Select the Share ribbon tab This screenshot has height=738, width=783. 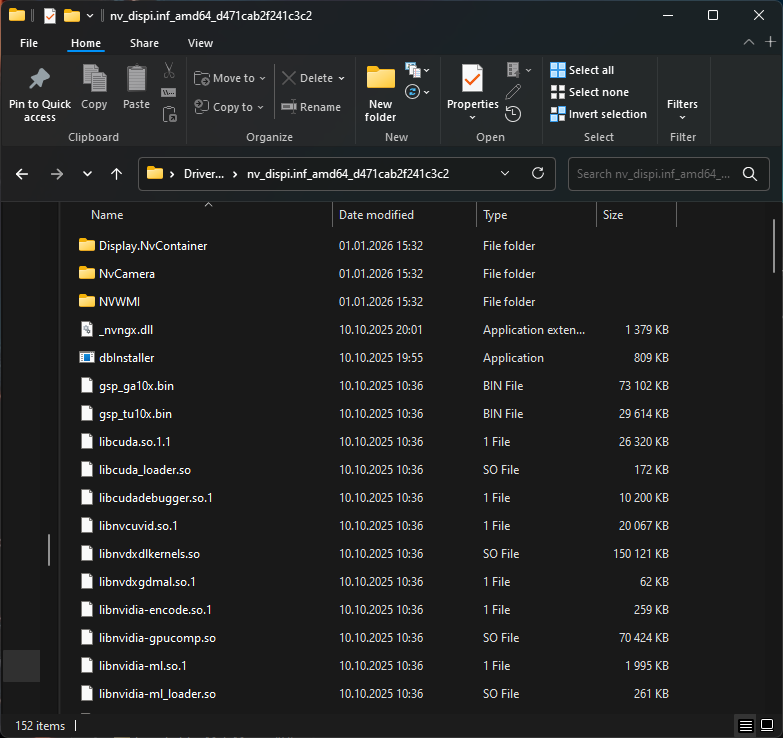coord(144,43)
